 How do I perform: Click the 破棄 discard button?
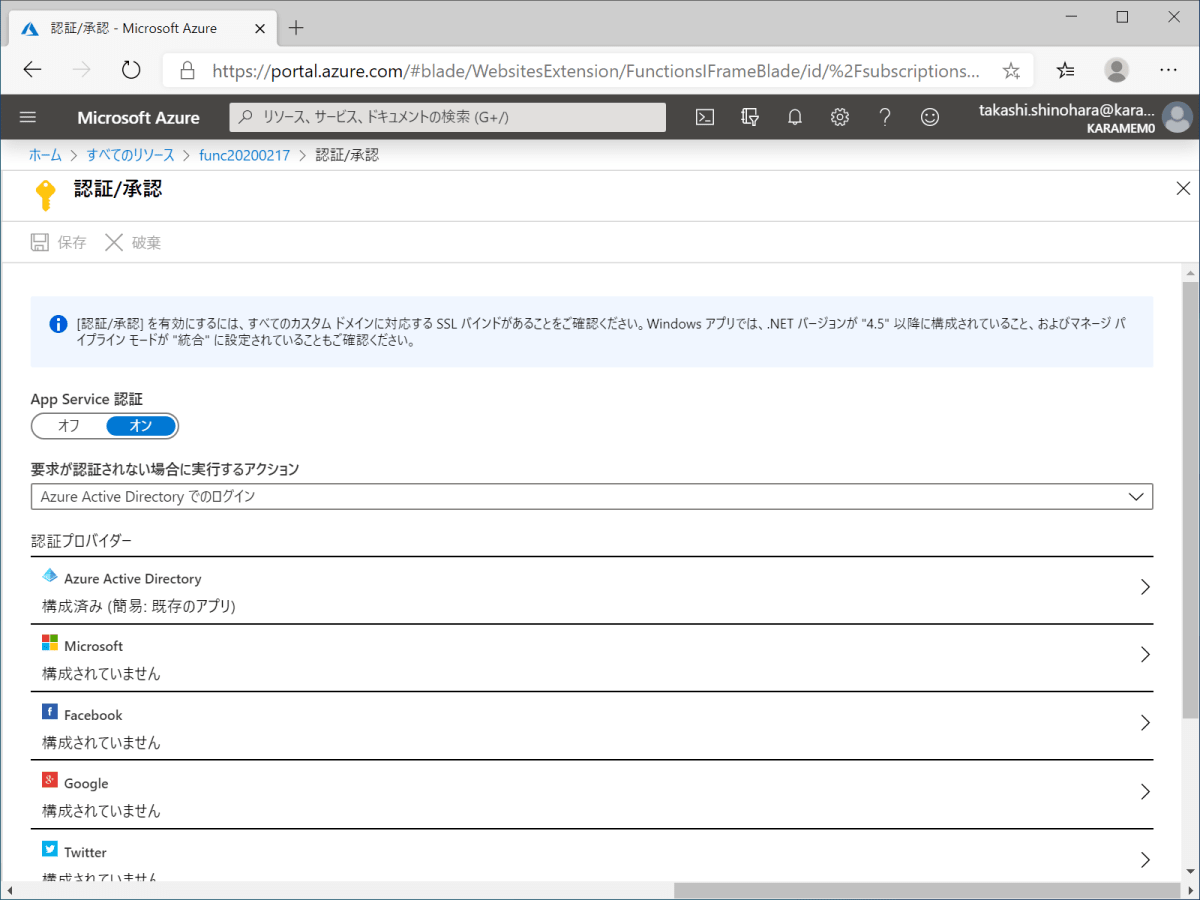pos(133,242)
